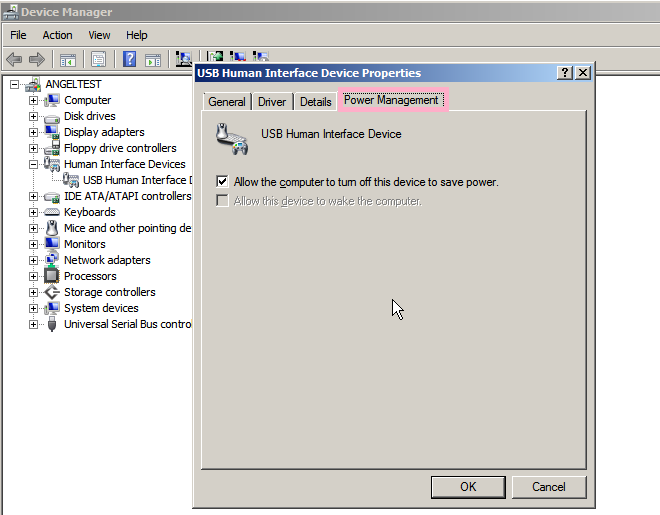Expand the Universal Serial Bus controllers node
Image resolution: width=660 pixels, height=515 pixels.
[33, 324]
